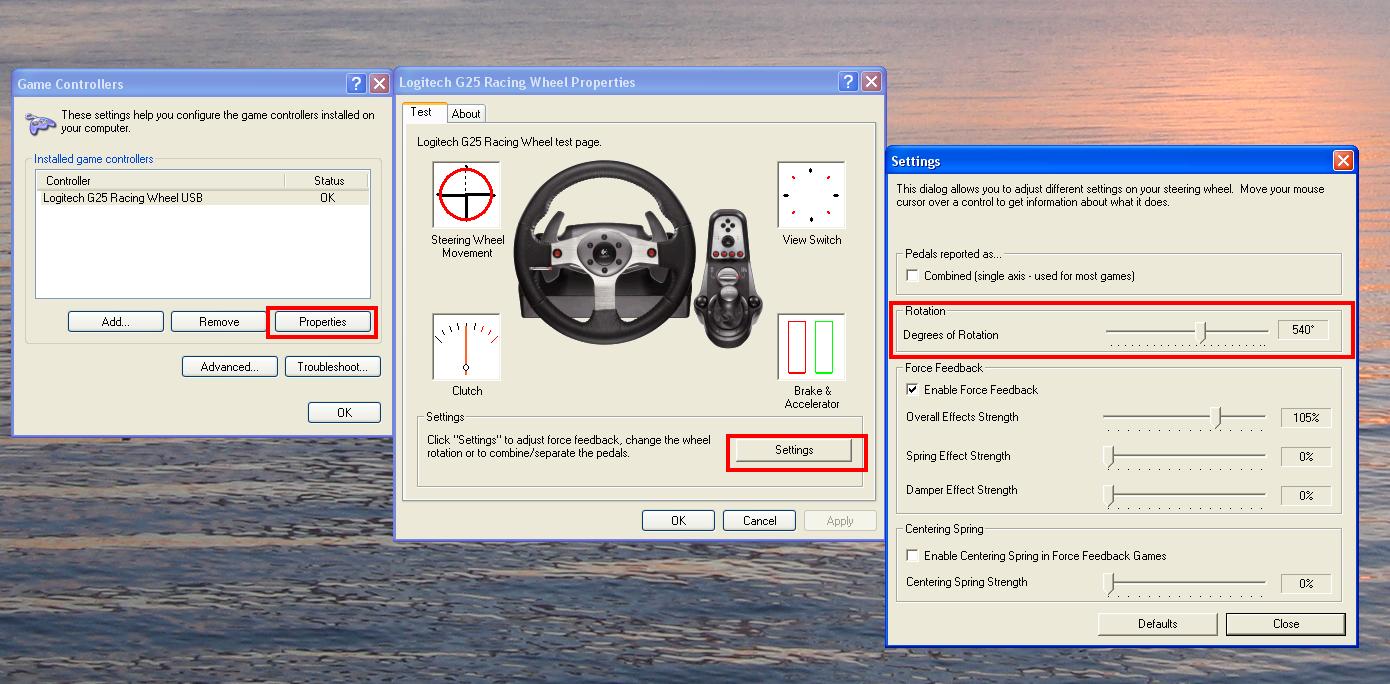Click the Spring Effect 0% value field
This screenshot has width=1390, height=684.
point(1306,457)
